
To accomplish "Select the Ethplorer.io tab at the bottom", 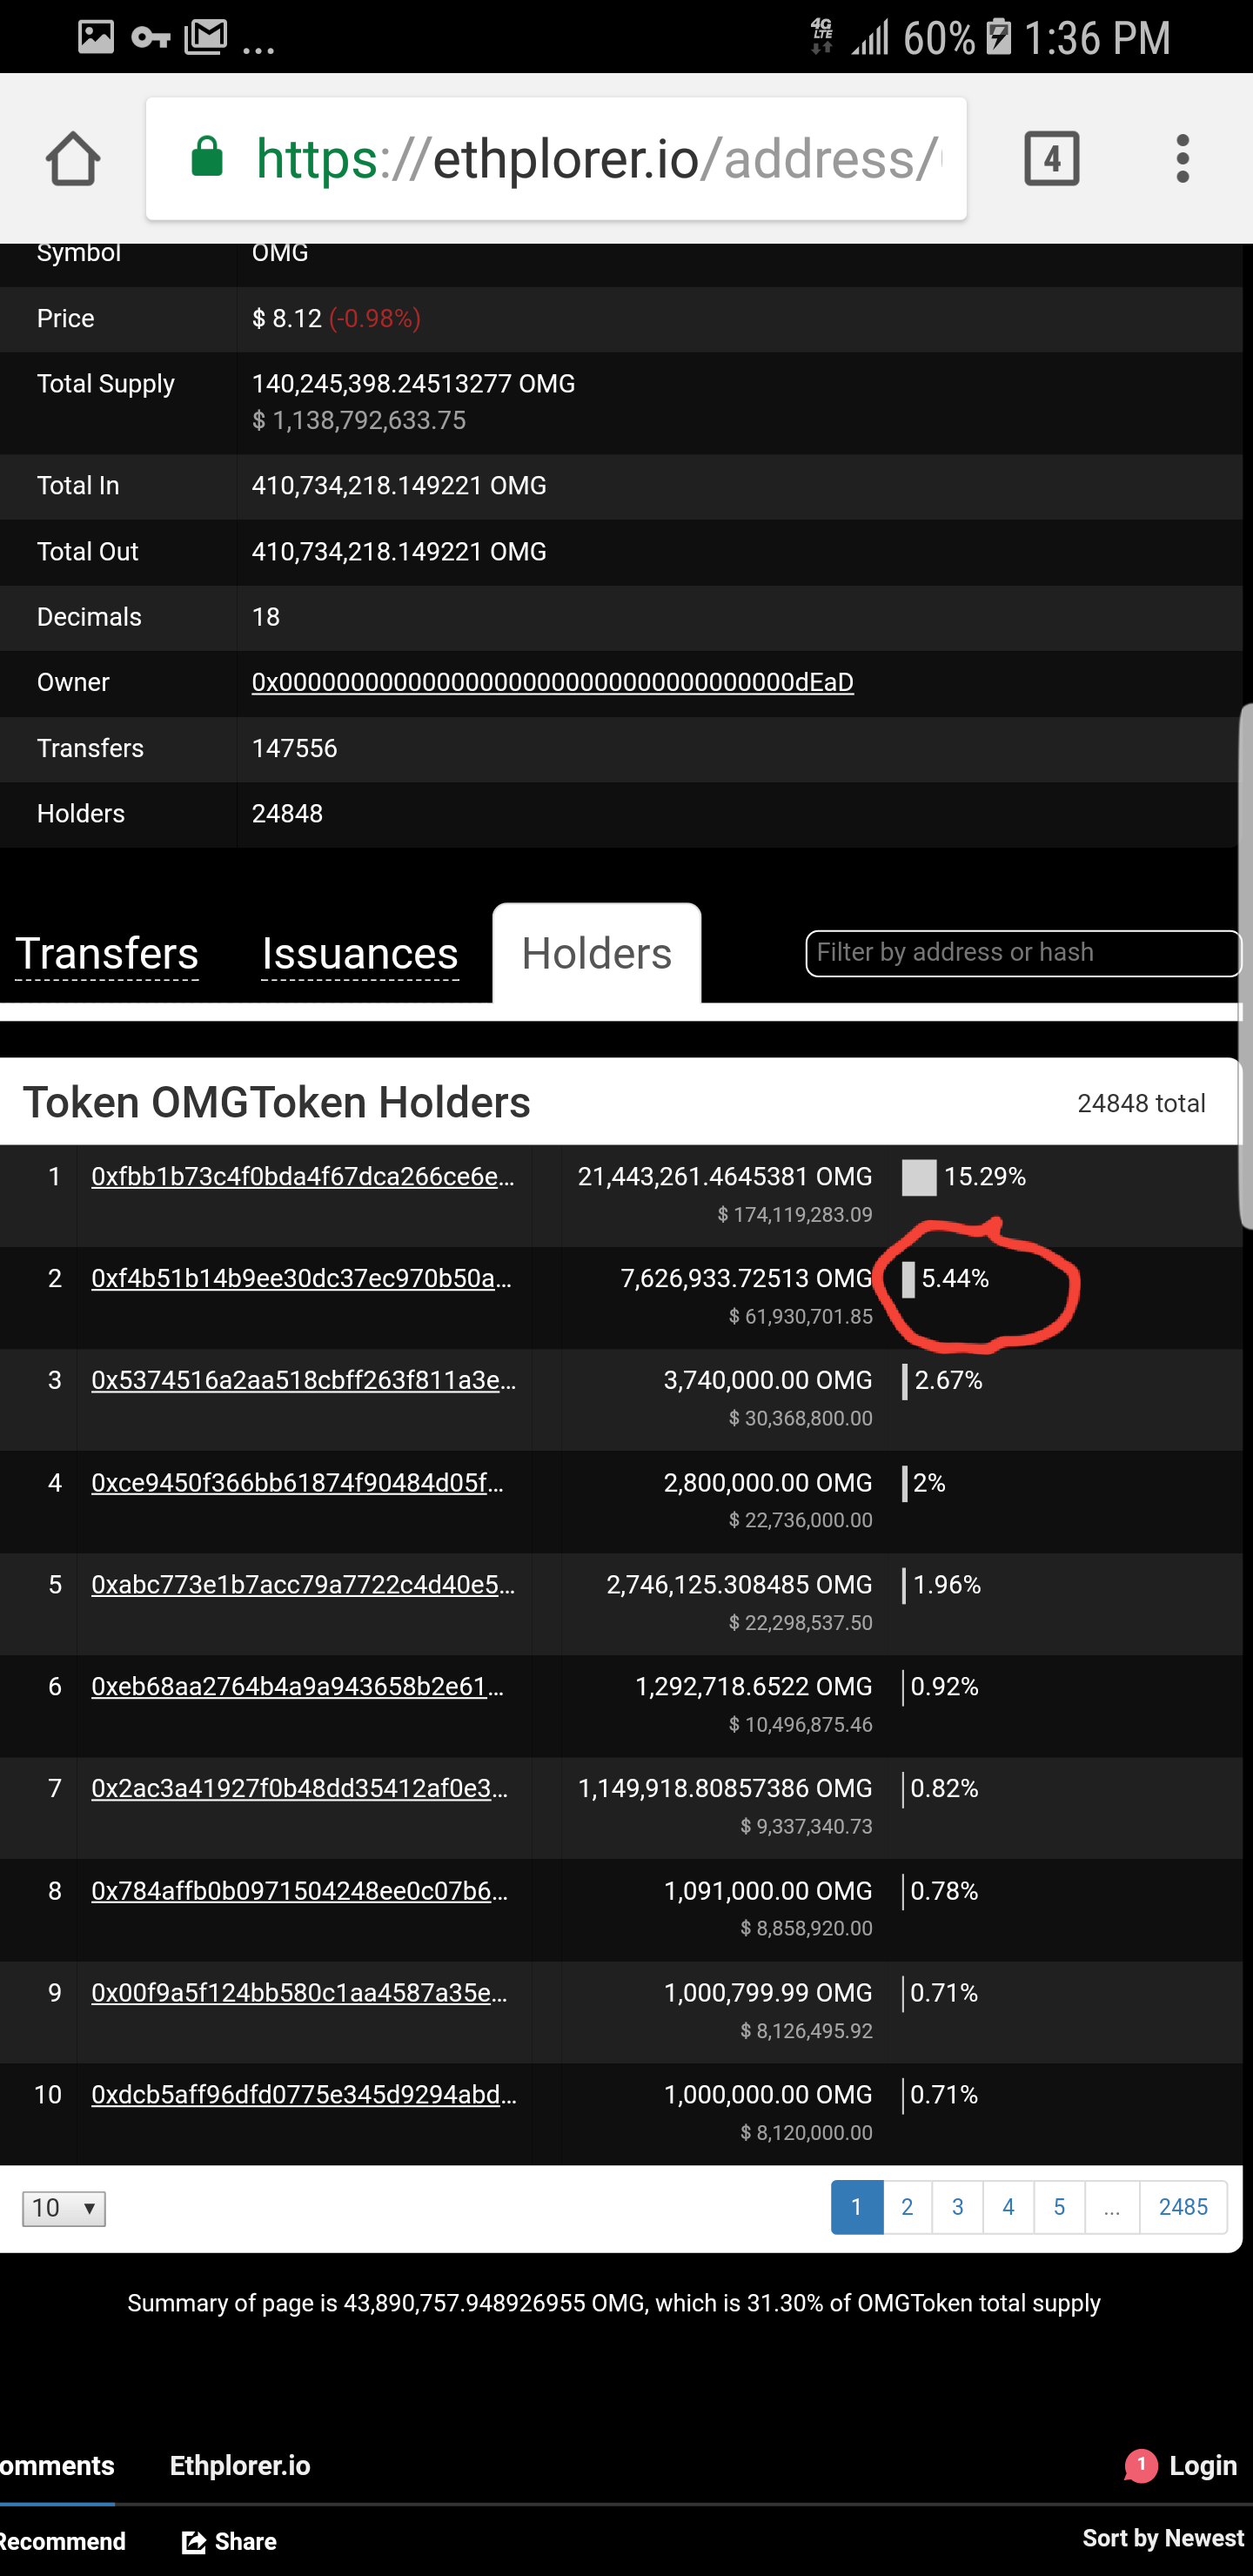I will [x=239, y=2465].
